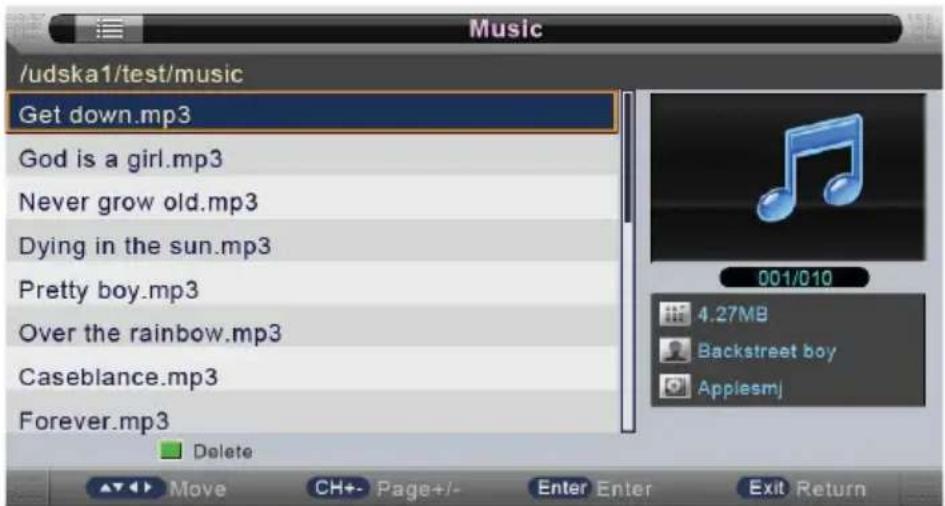The width and height of the screenshot is (945, 506).
Task: Click the album disc icon beside Applesmj
Action: 674,387
